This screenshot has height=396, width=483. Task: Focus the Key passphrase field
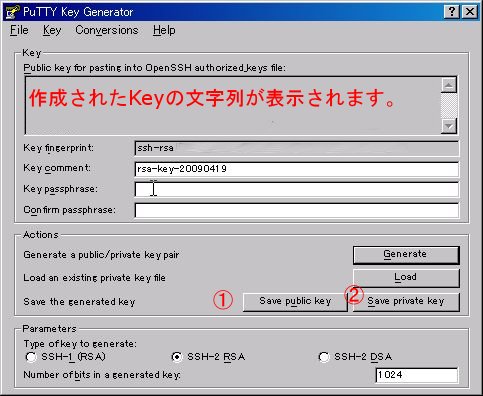pyautogui.click(x=296, y=190)
